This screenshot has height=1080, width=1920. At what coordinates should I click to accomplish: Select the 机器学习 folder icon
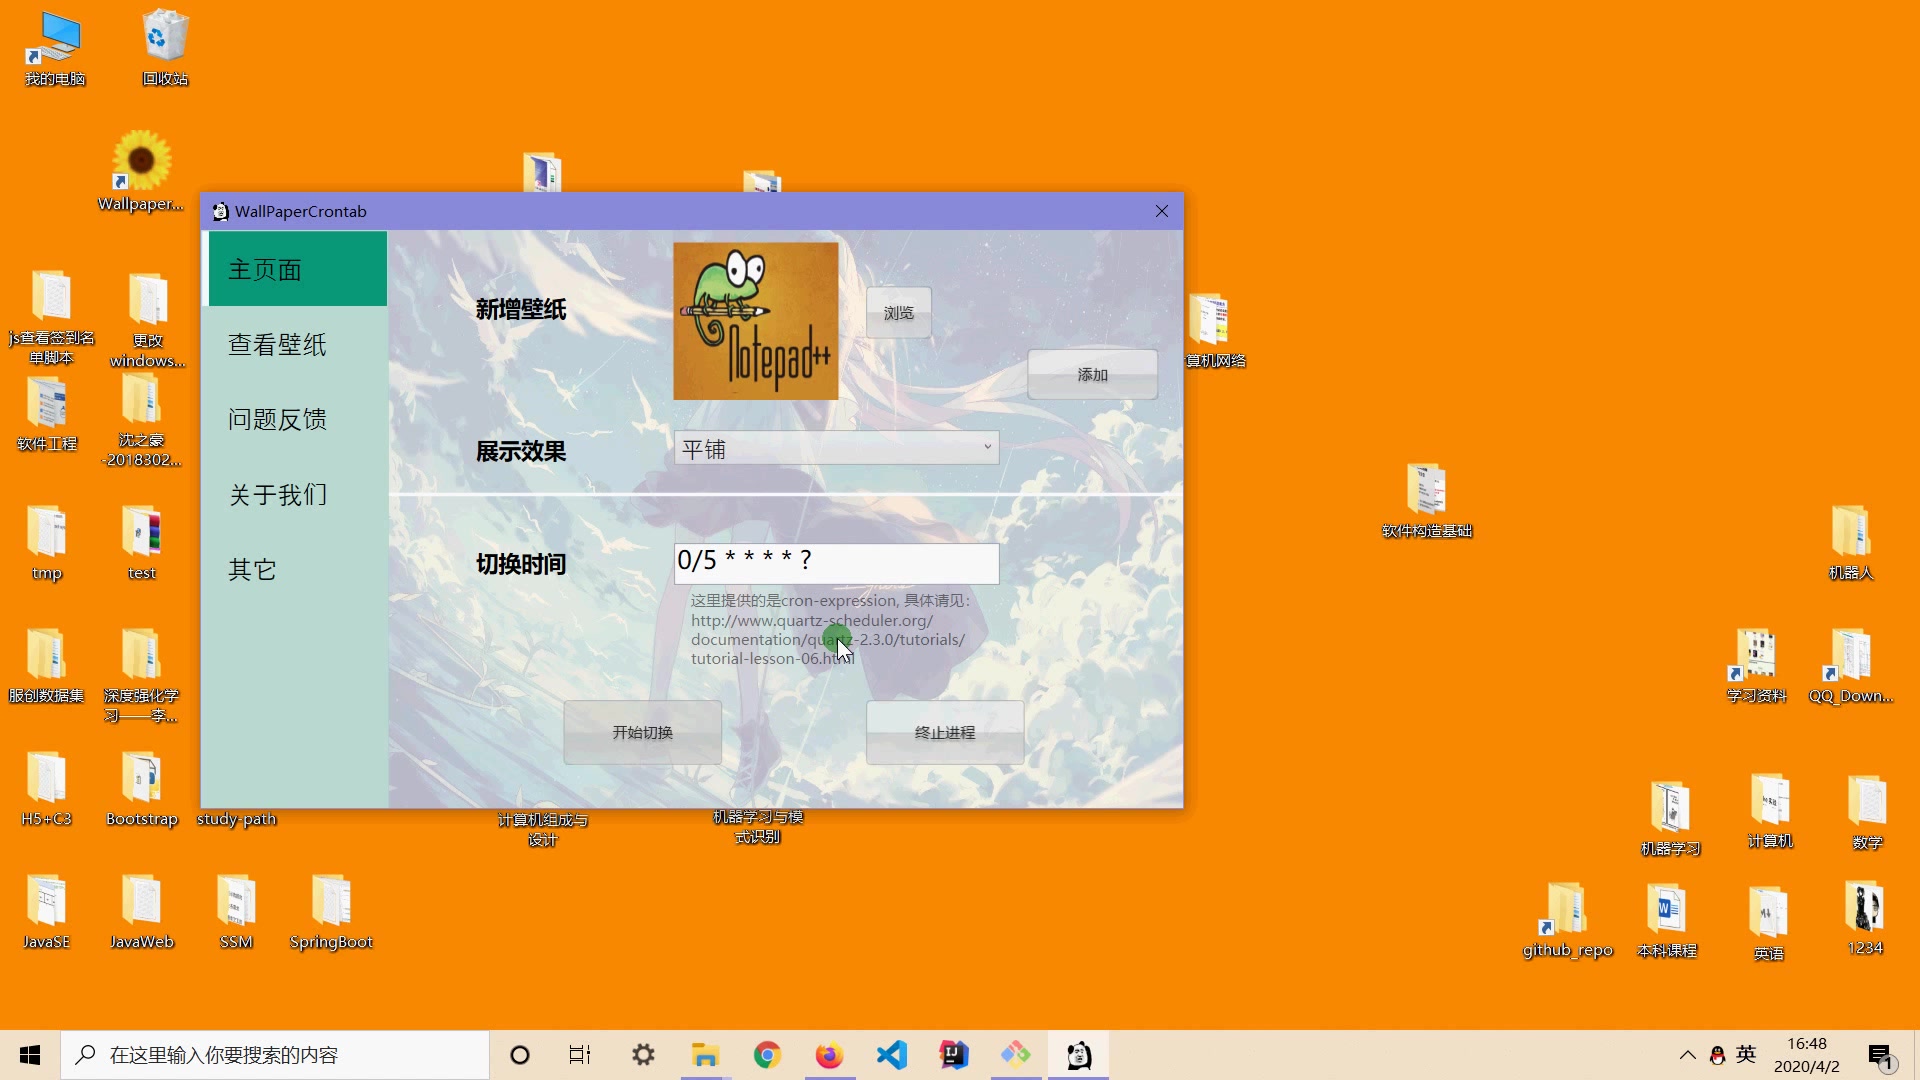pos(1671,819)
